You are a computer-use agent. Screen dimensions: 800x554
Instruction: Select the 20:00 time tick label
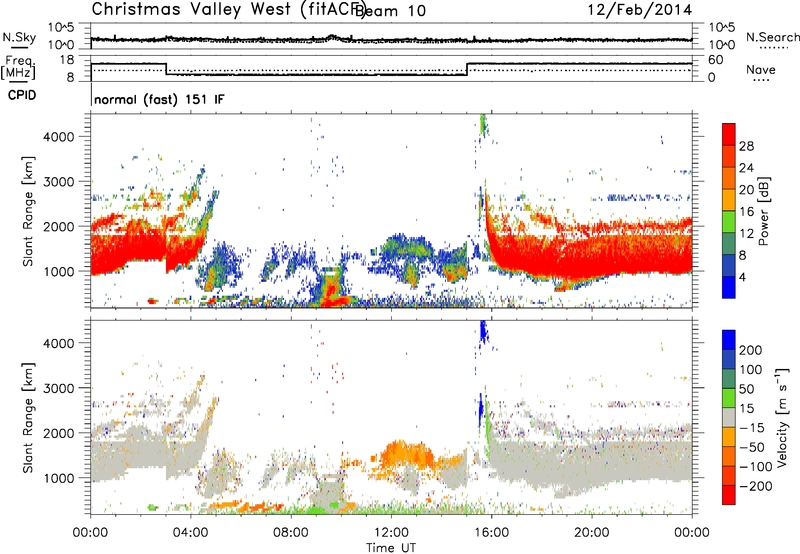592,533
